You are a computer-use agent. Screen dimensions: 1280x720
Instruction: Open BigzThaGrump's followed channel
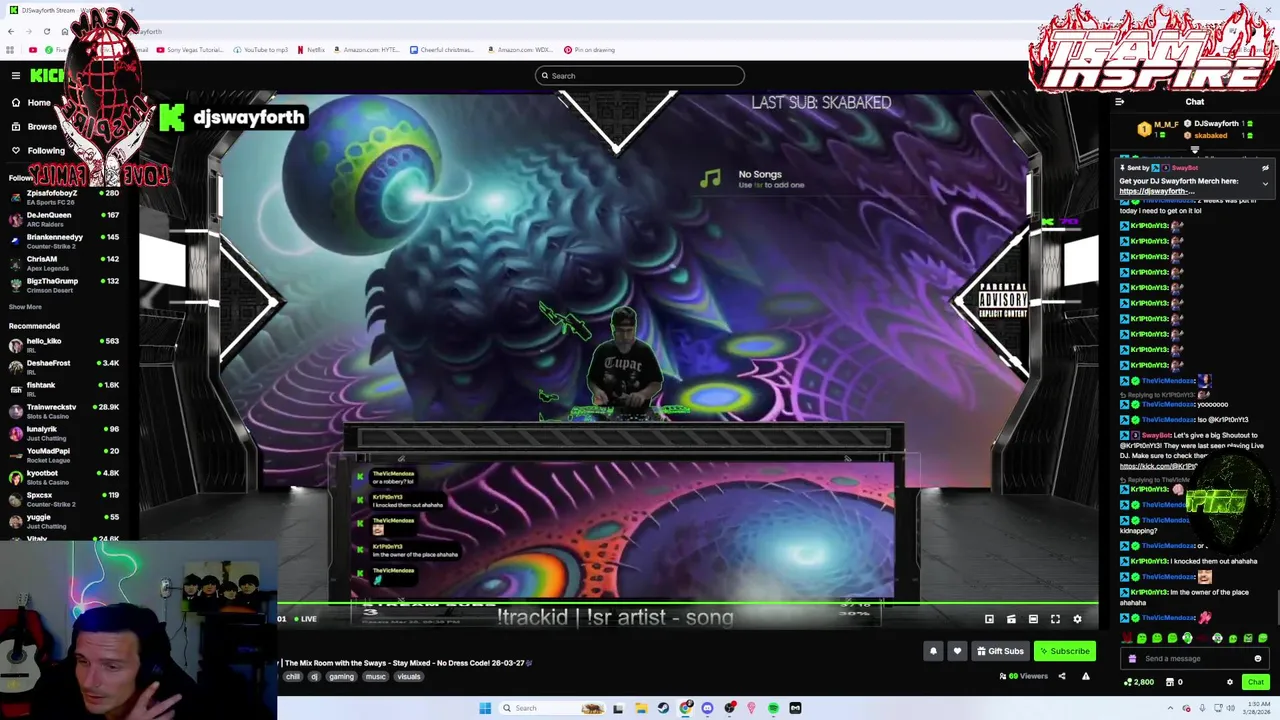coord(65,285)
